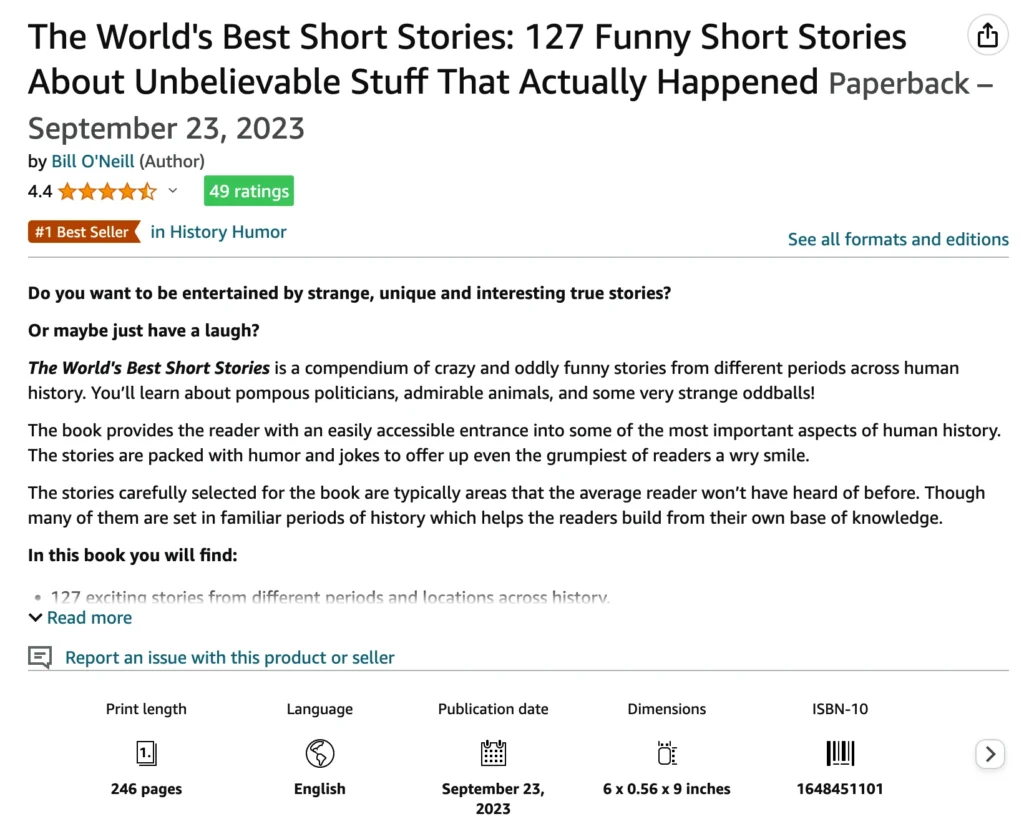The image size is (1024, 829).
Task: Click the 49 ratings button
Action: 249,191
